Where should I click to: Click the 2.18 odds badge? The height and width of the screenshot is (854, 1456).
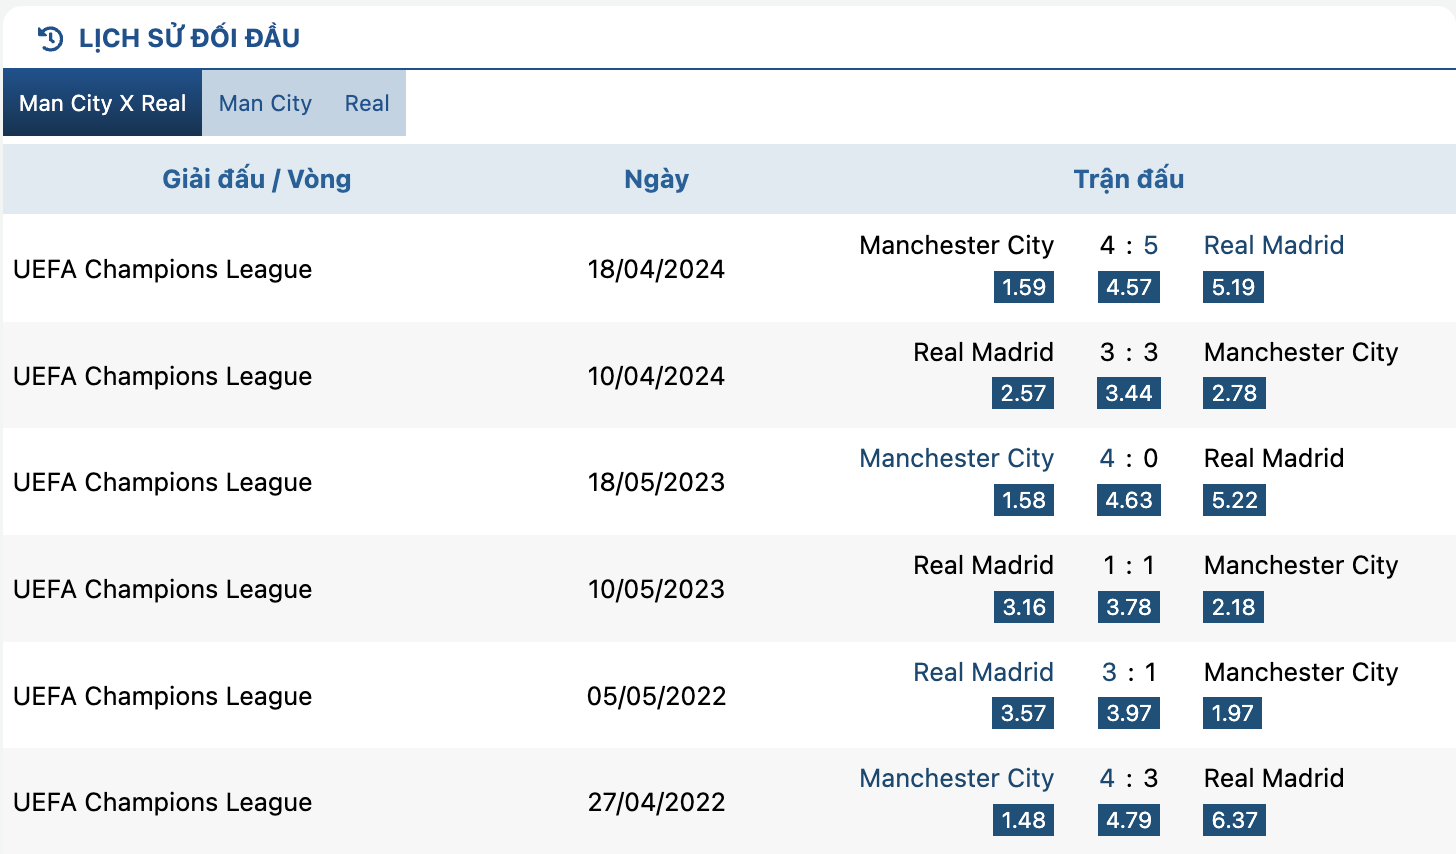coord(1233,607)
